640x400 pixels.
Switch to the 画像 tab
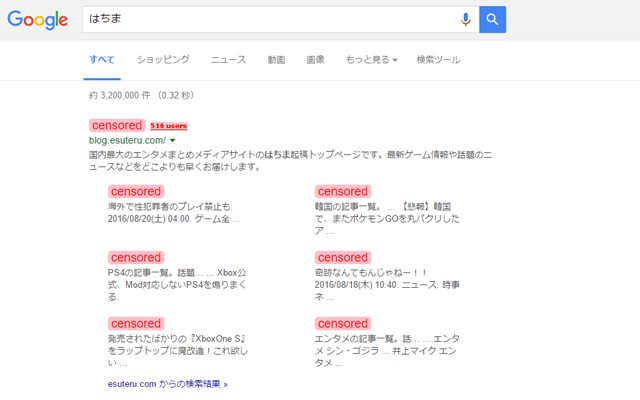(316, 60)
